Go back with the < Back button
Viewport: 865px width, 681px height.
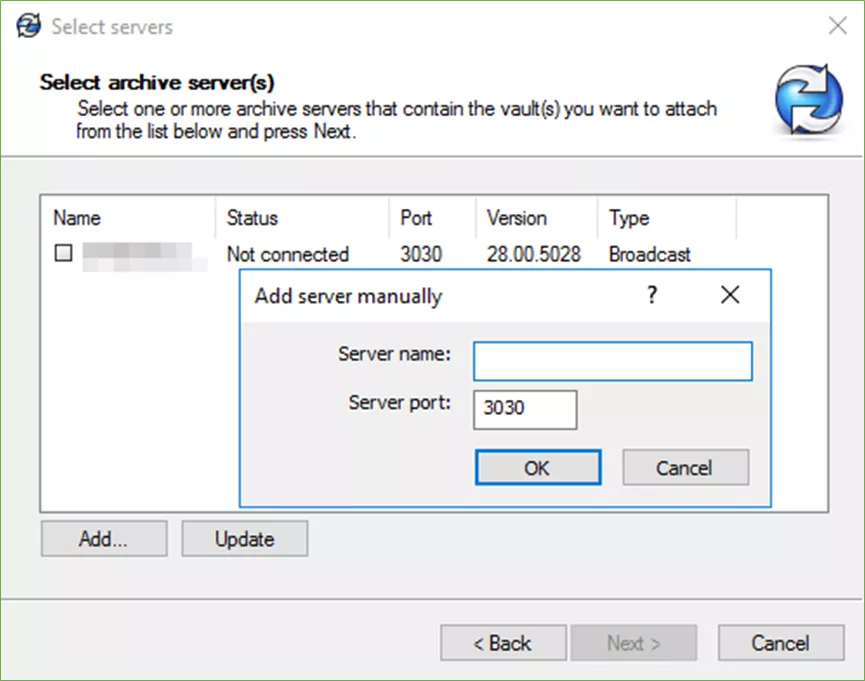click(x=503, y=643)
